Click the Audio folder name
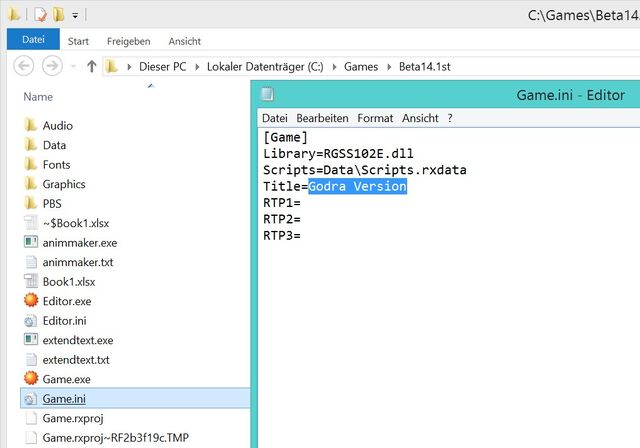640x448 pixels. click(x=58, y=125)
